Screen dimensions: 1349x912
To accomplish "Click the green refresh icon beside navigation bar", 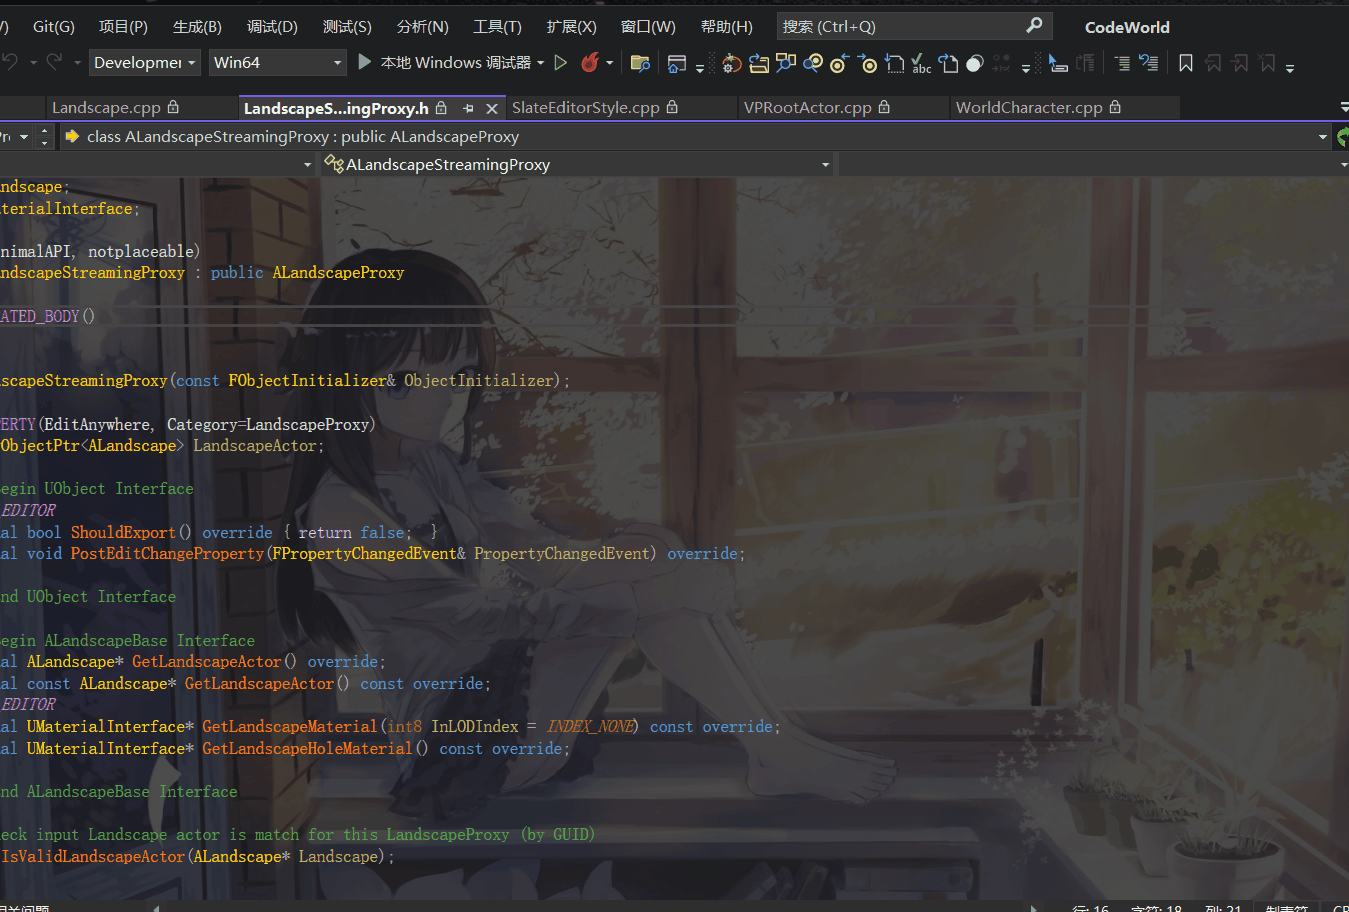I will coord(1343,137).
